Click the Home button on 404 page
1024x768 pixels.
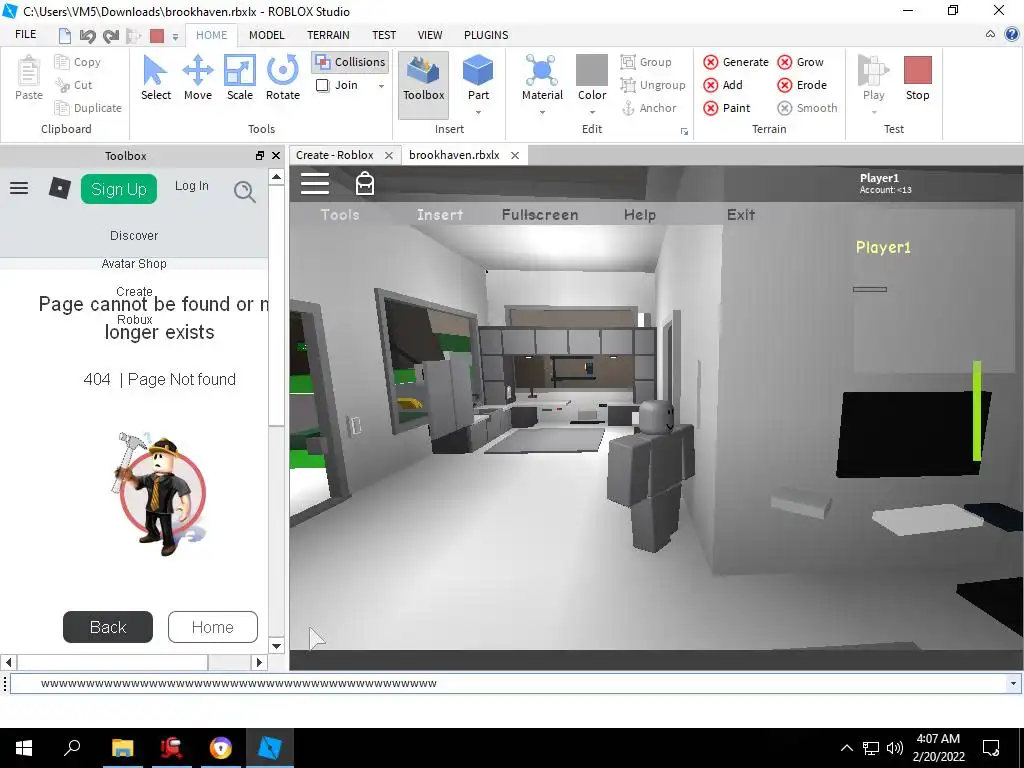coord(213,627)
